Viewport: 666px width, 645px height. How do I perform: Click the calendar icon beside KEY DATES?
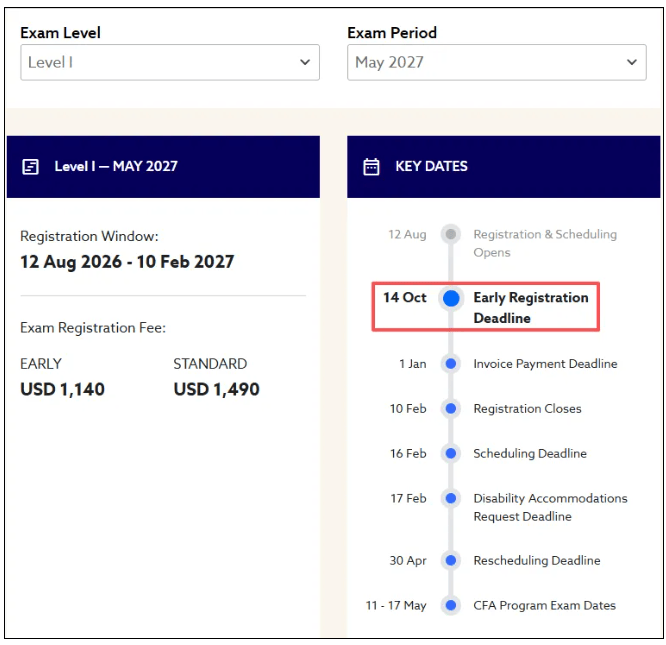click(x=371, y=166)
